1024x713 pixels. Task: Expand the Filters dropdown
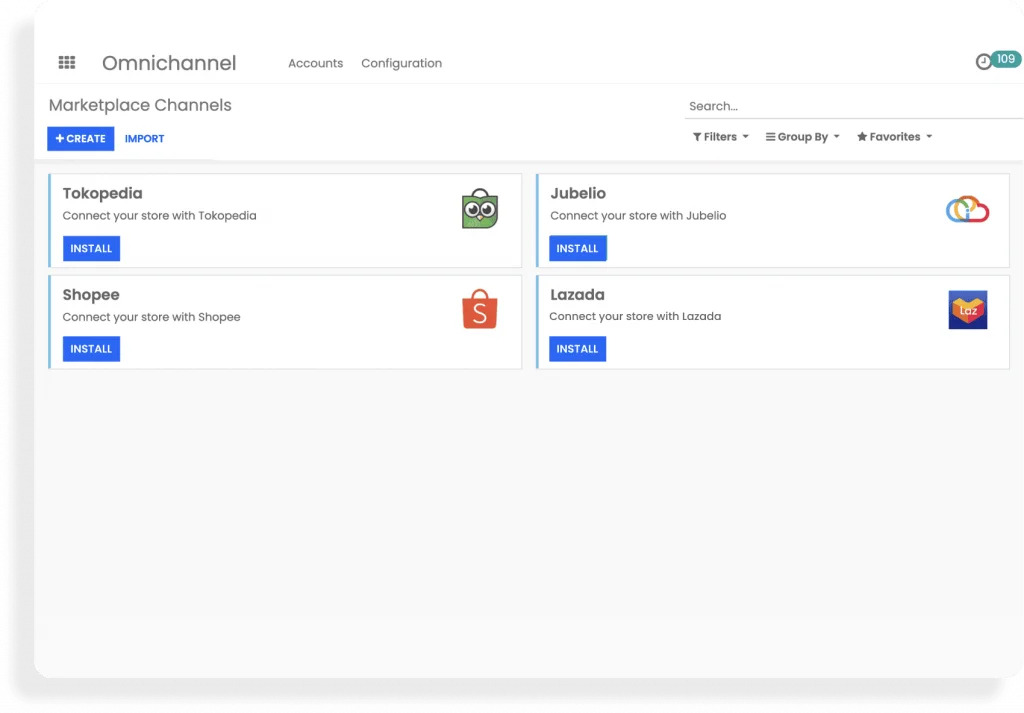coord(720,136)
